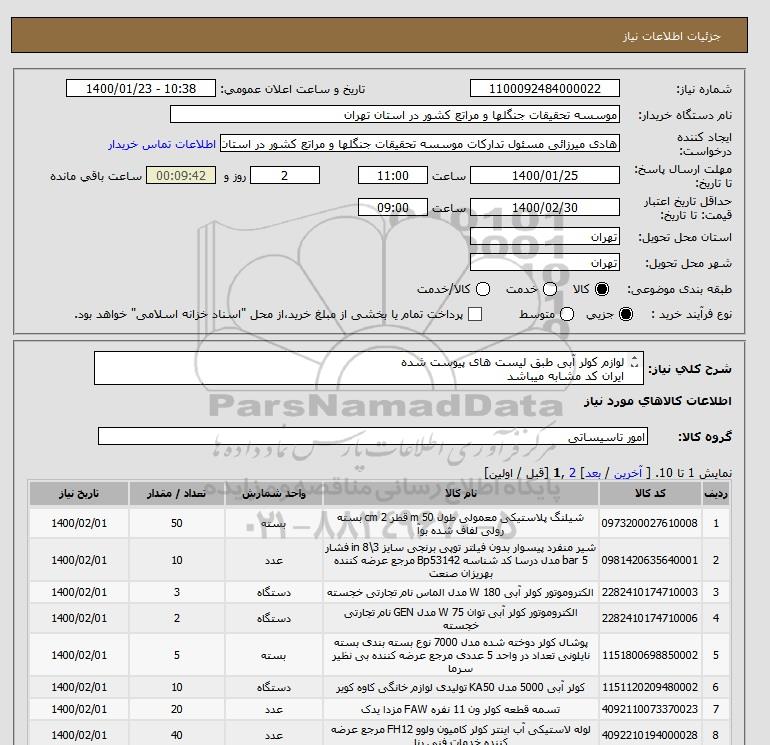Viewport: 770px width, 745px height.
Task: Click the price validity date 1400/02/30
Action: point(545,207)
